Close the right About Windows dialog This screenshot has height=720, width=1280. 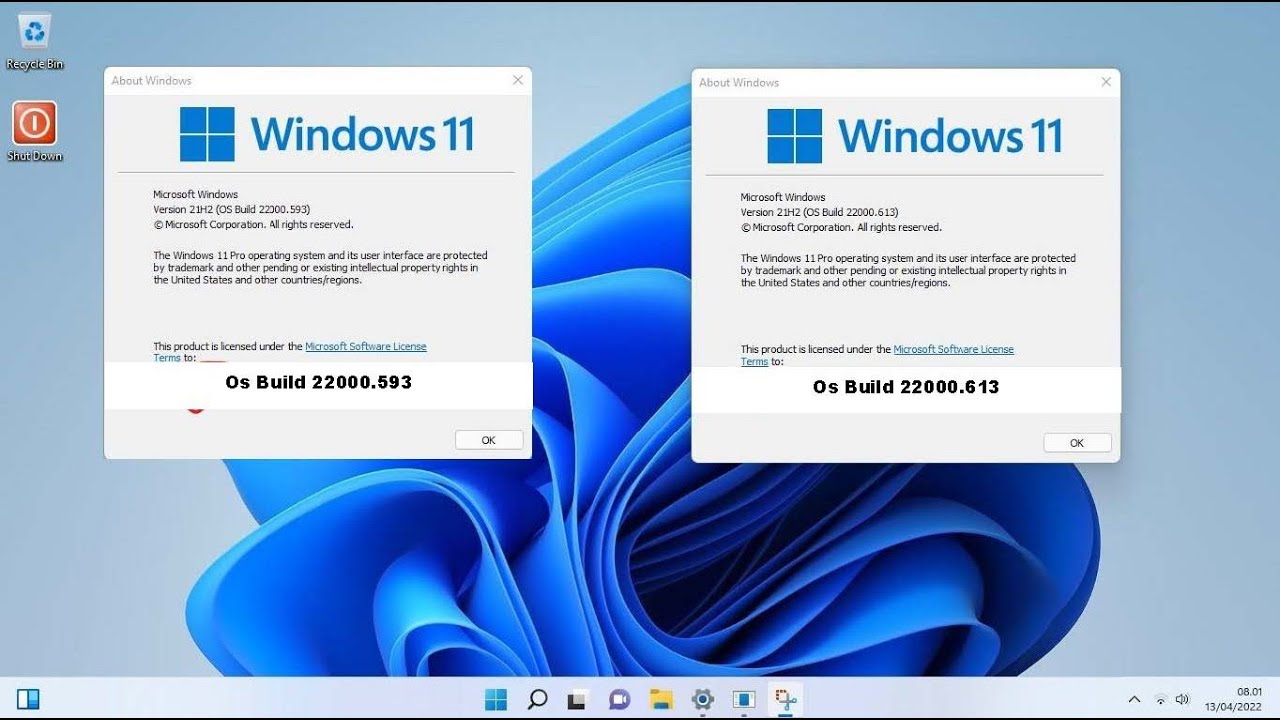(x=1106, y=82)
